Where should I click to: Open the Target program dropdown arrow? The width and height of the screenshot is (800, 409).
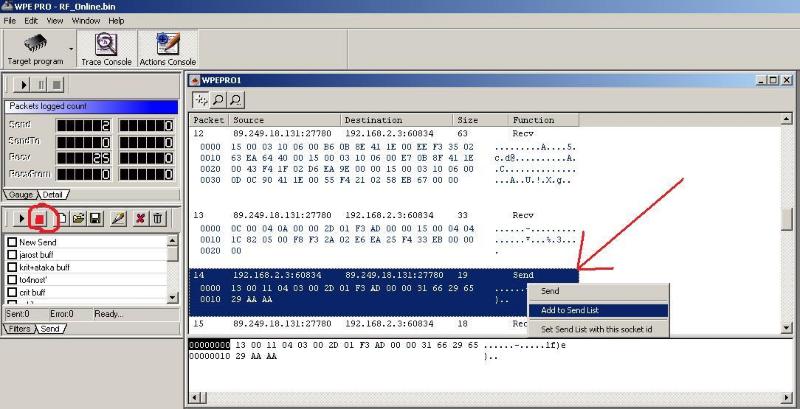pos(71,48)
